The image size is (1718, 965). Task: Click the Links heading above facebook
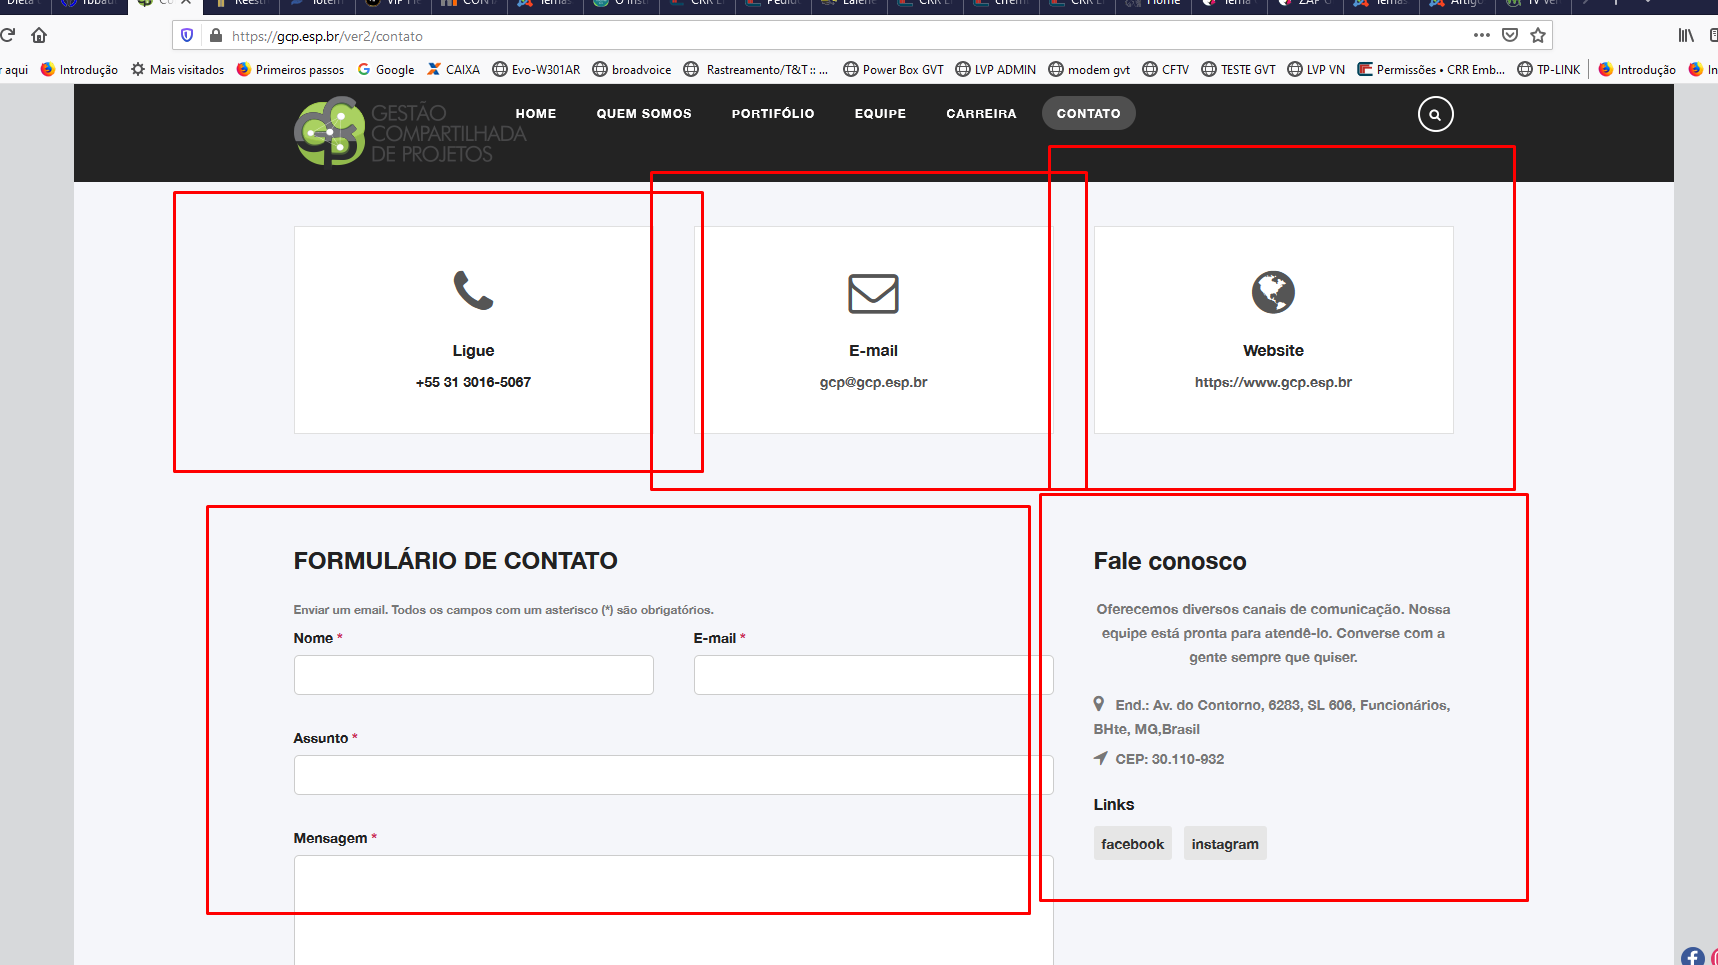1113,805
